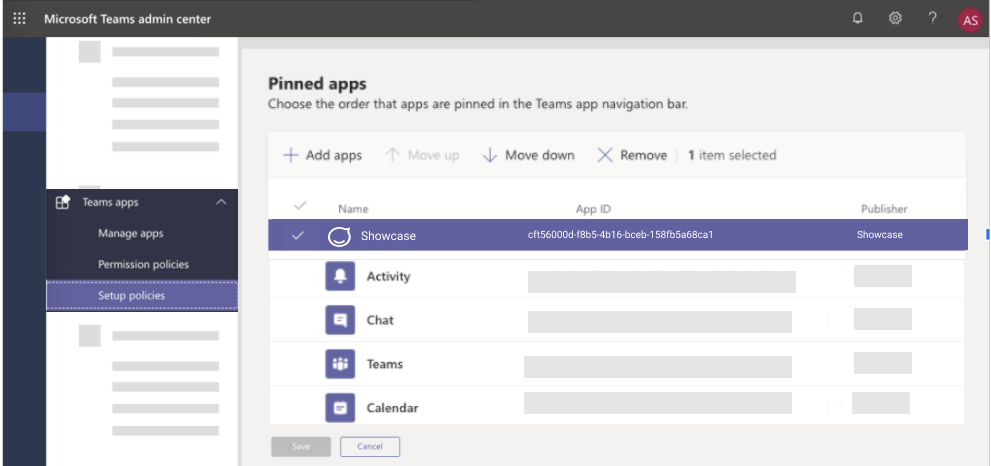Screen dimensions: 991x466
Task: Select the Chat row name
Action: (x=380, y=321)
